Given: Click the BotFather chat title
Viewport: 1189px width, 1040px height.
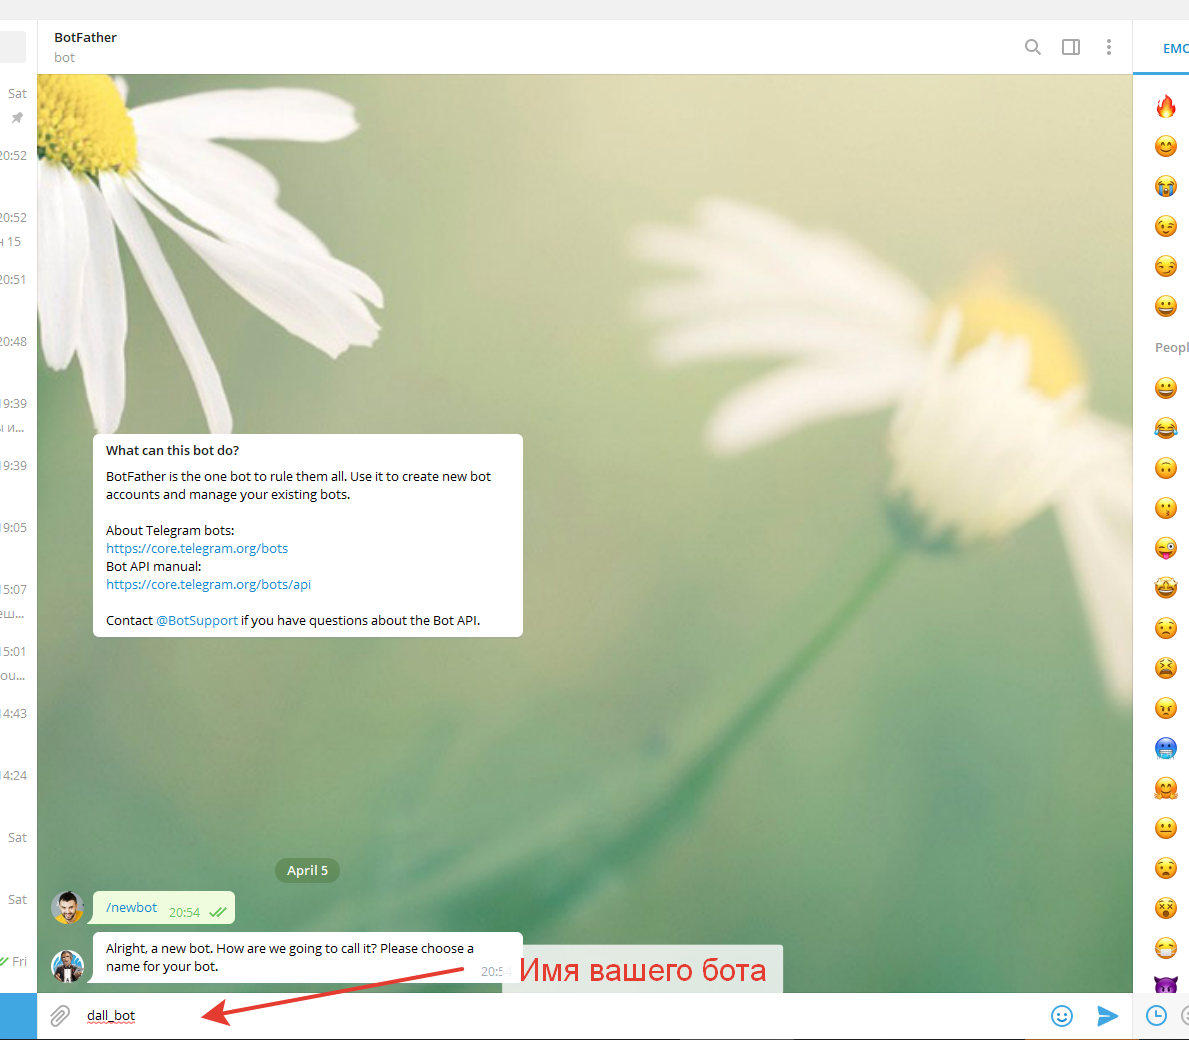Looking at the screenshot, I should pyautogui.click(x=86, y=37).
